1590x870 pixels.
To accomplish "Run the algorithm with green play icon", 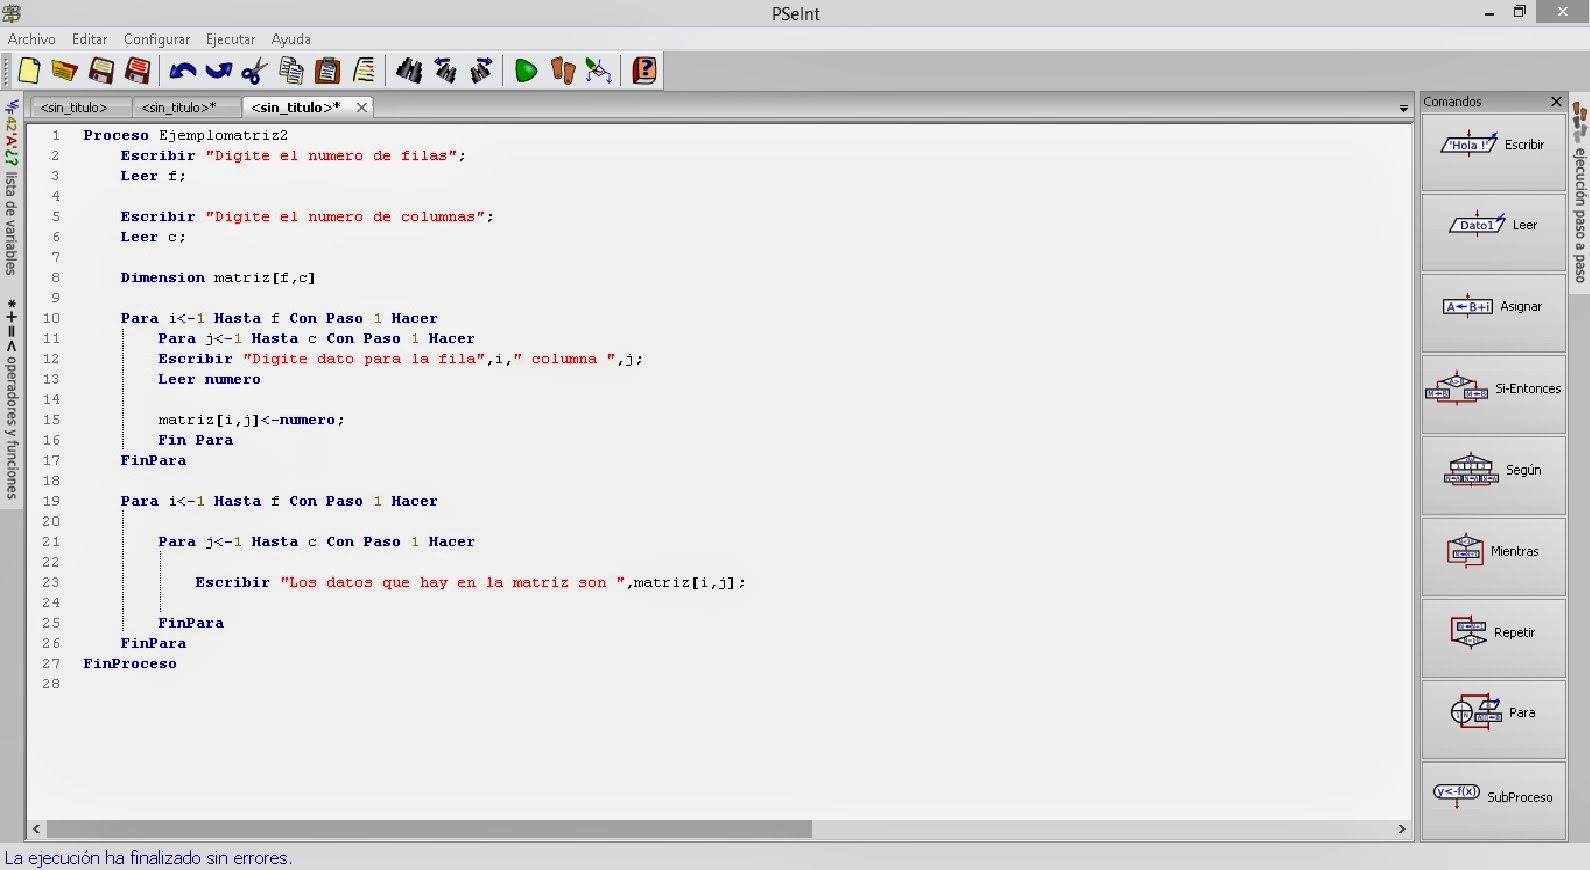I will [526, 71].
